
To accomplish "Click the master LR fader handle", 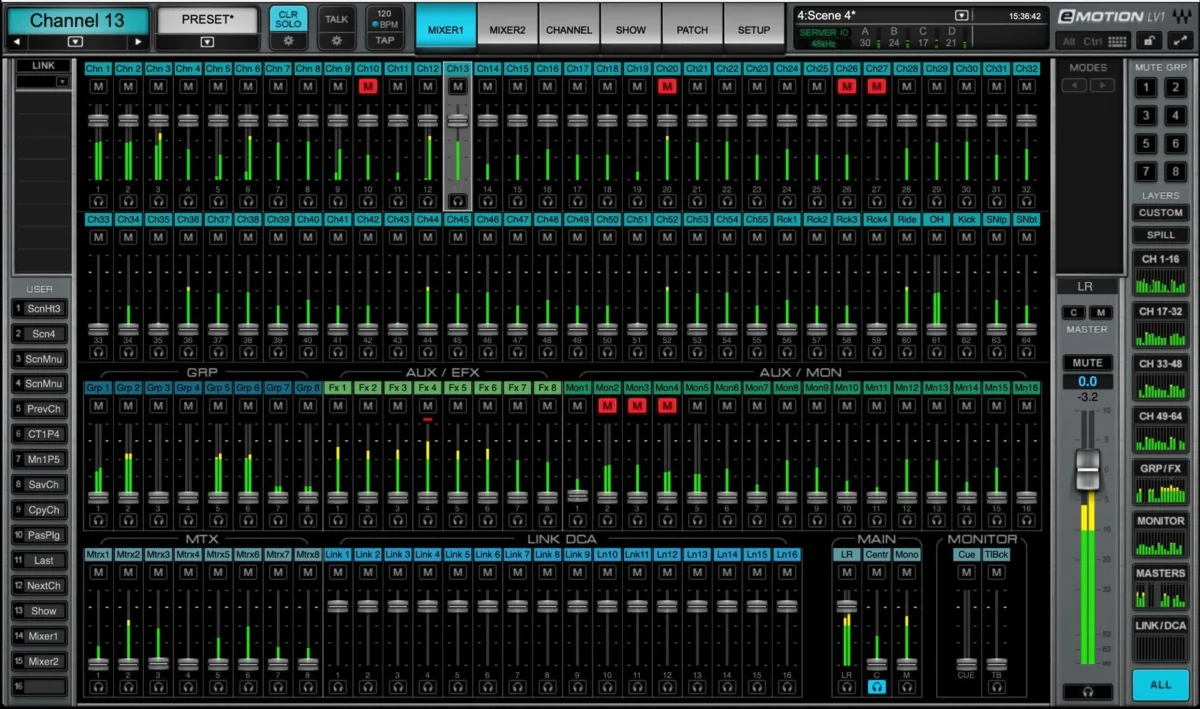I will (1087, 470).
